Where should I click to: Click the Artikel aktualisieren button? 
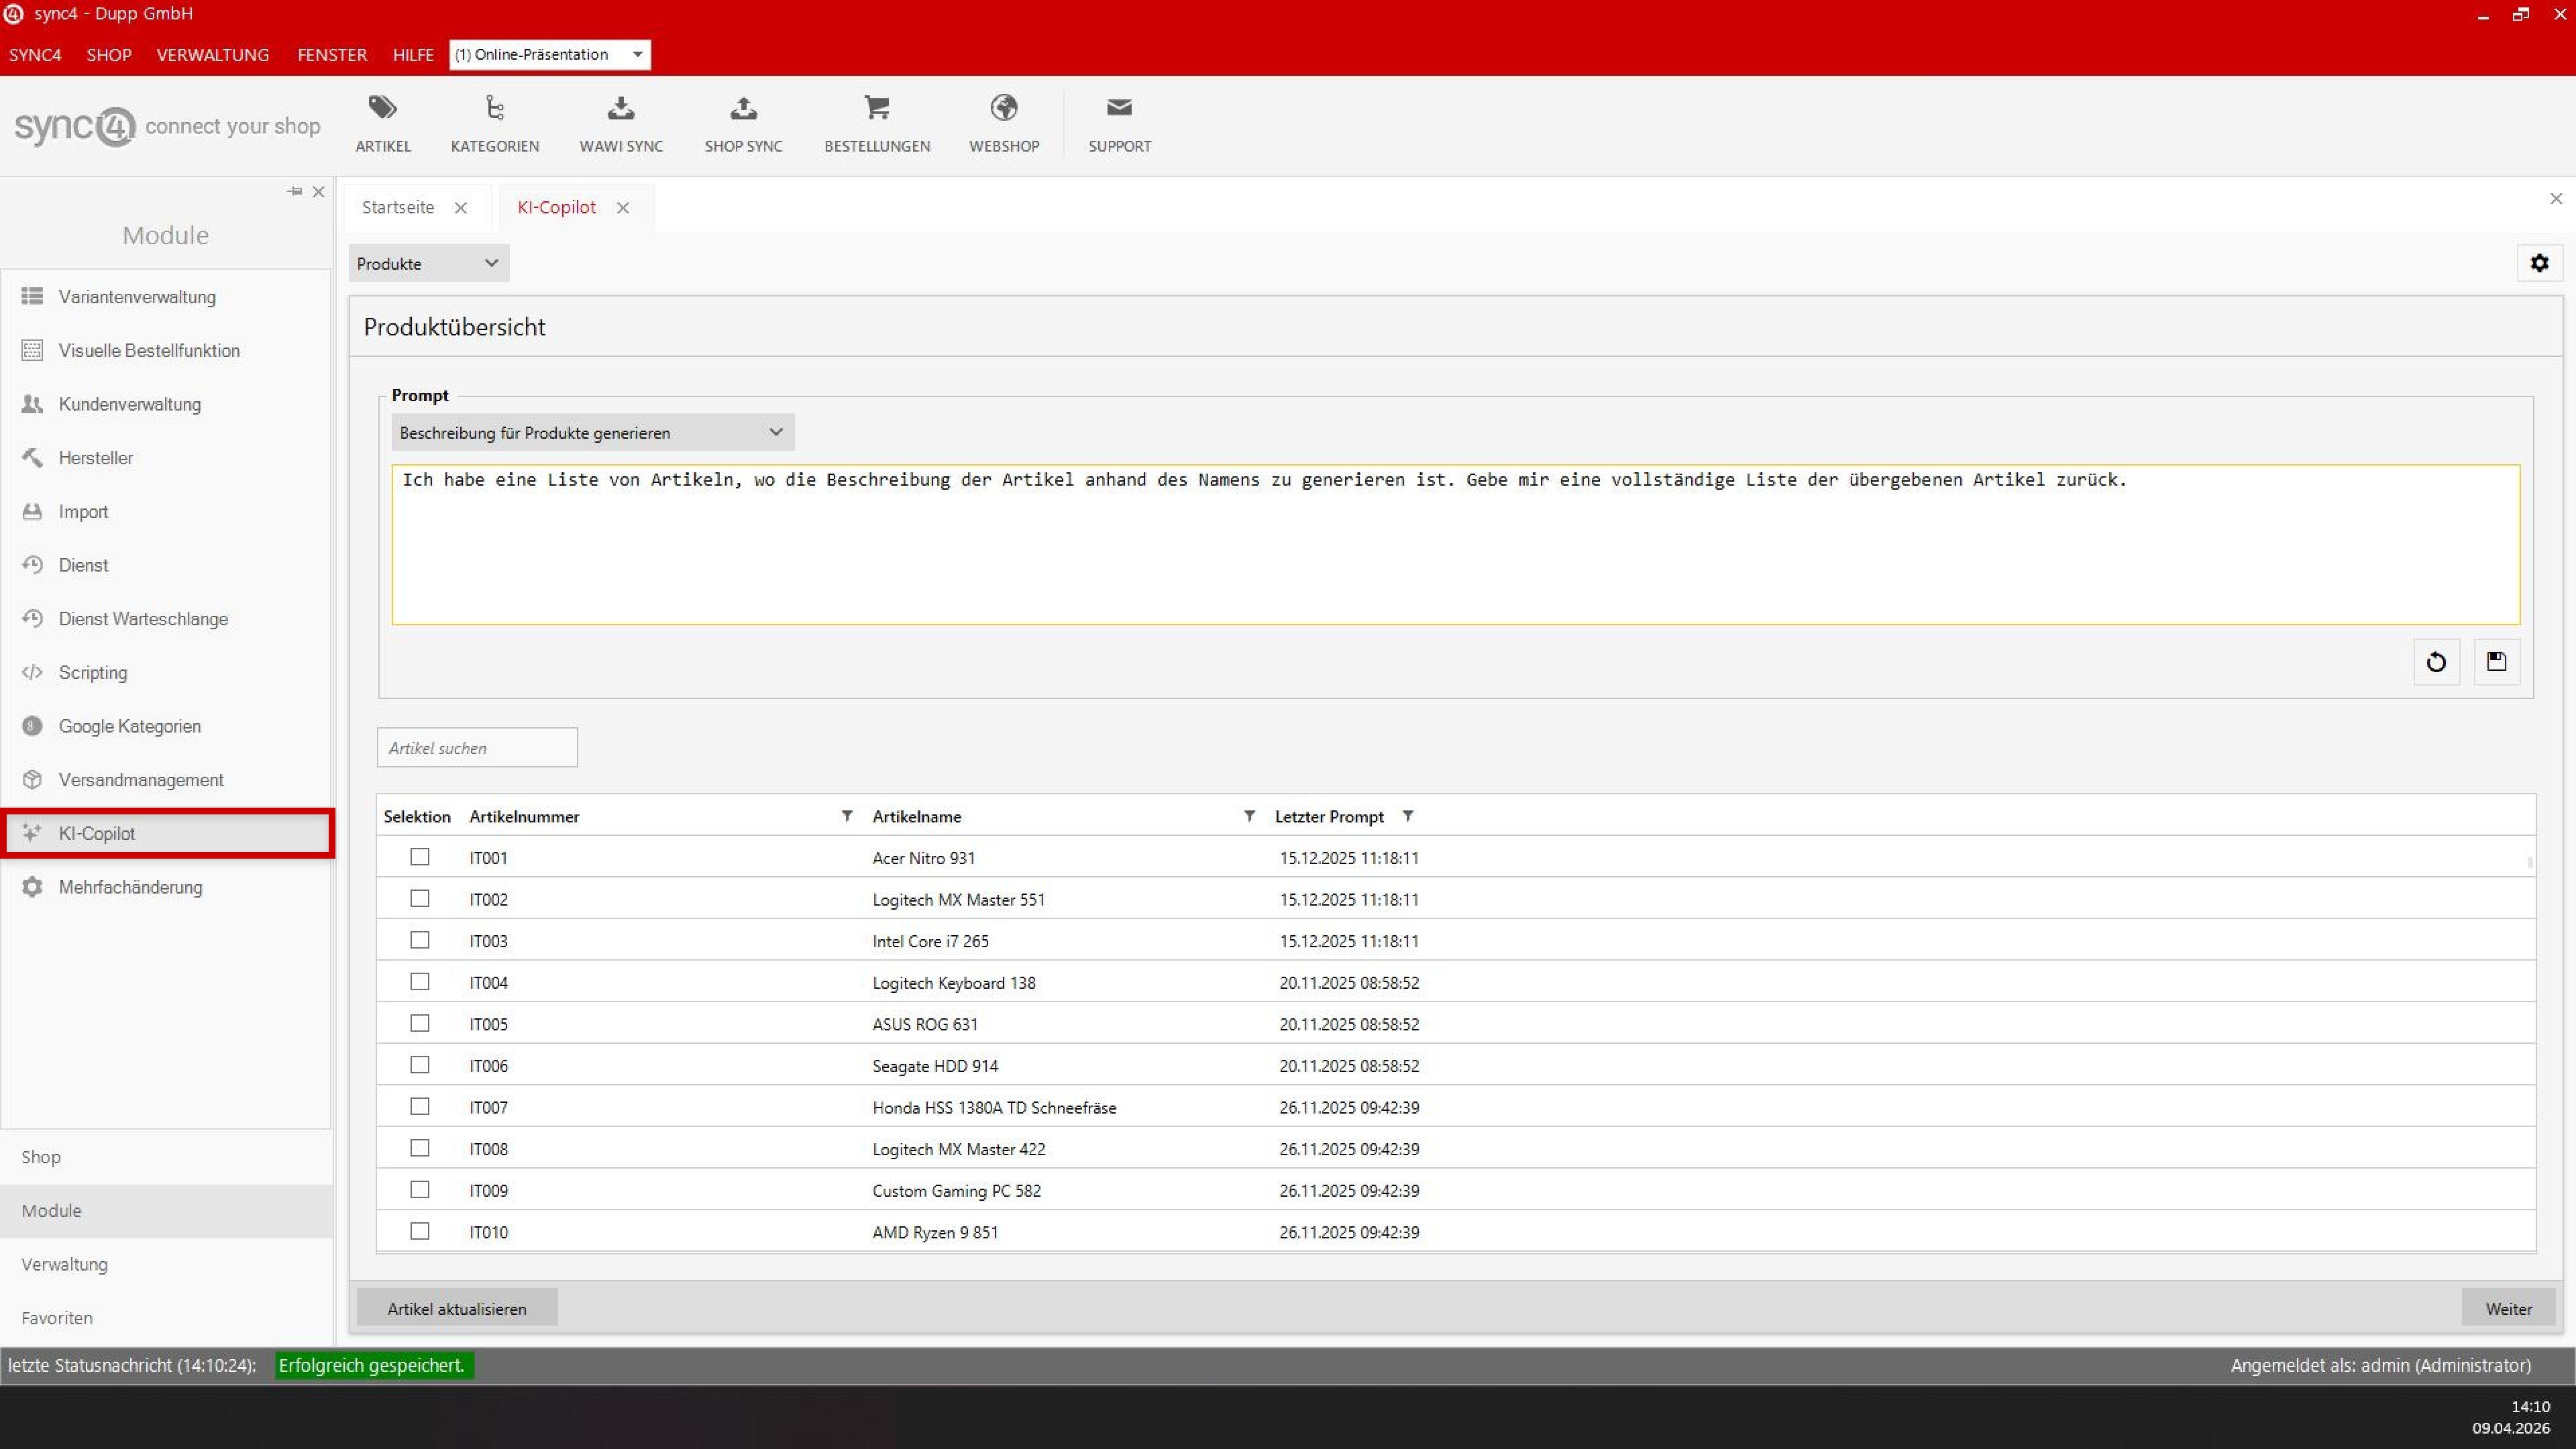click(x=457, y=1308)
